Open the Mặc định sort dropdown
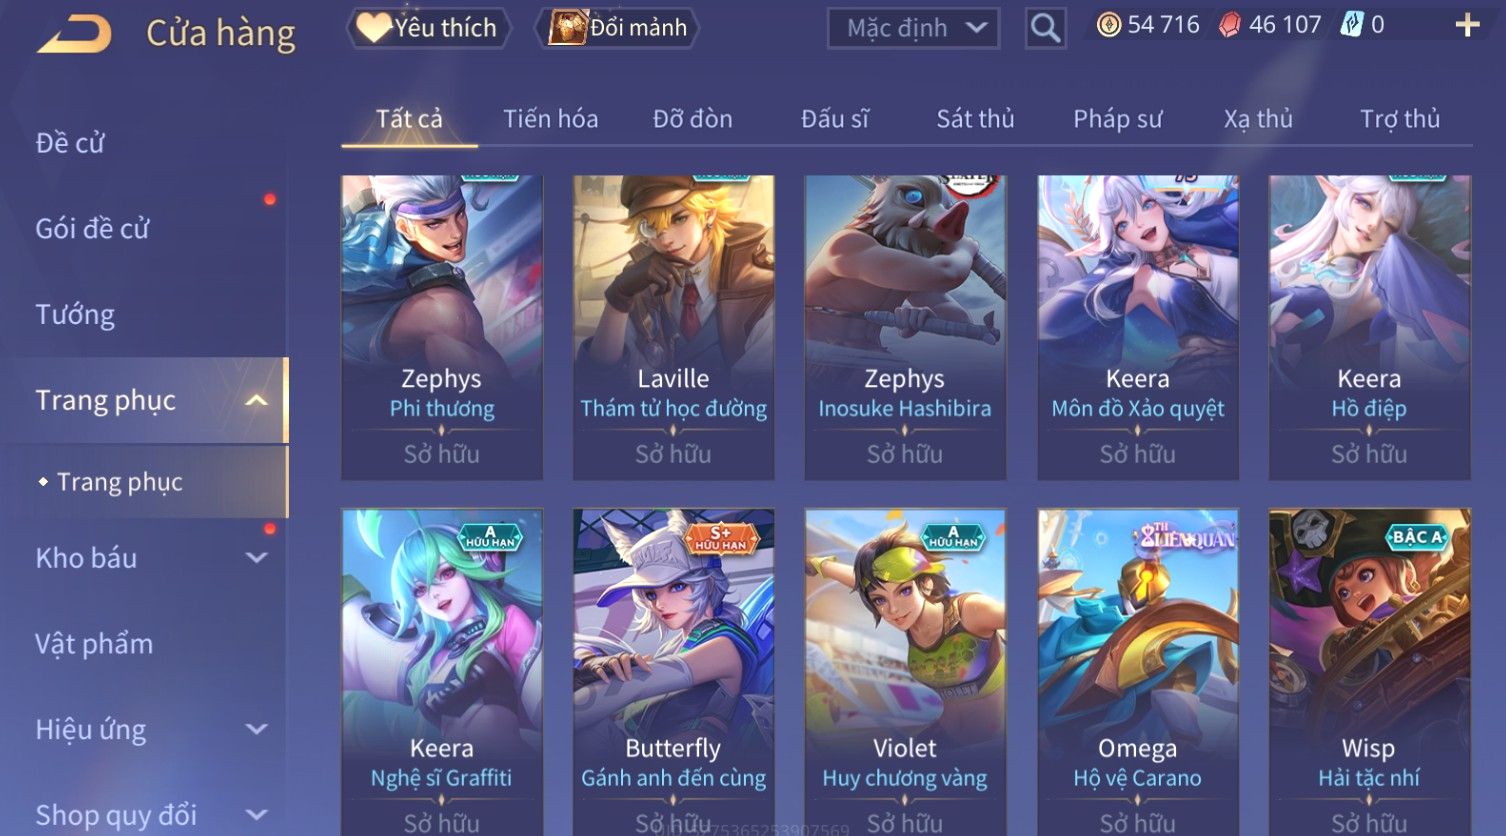 pyautogui.click(x=913, y=28)
